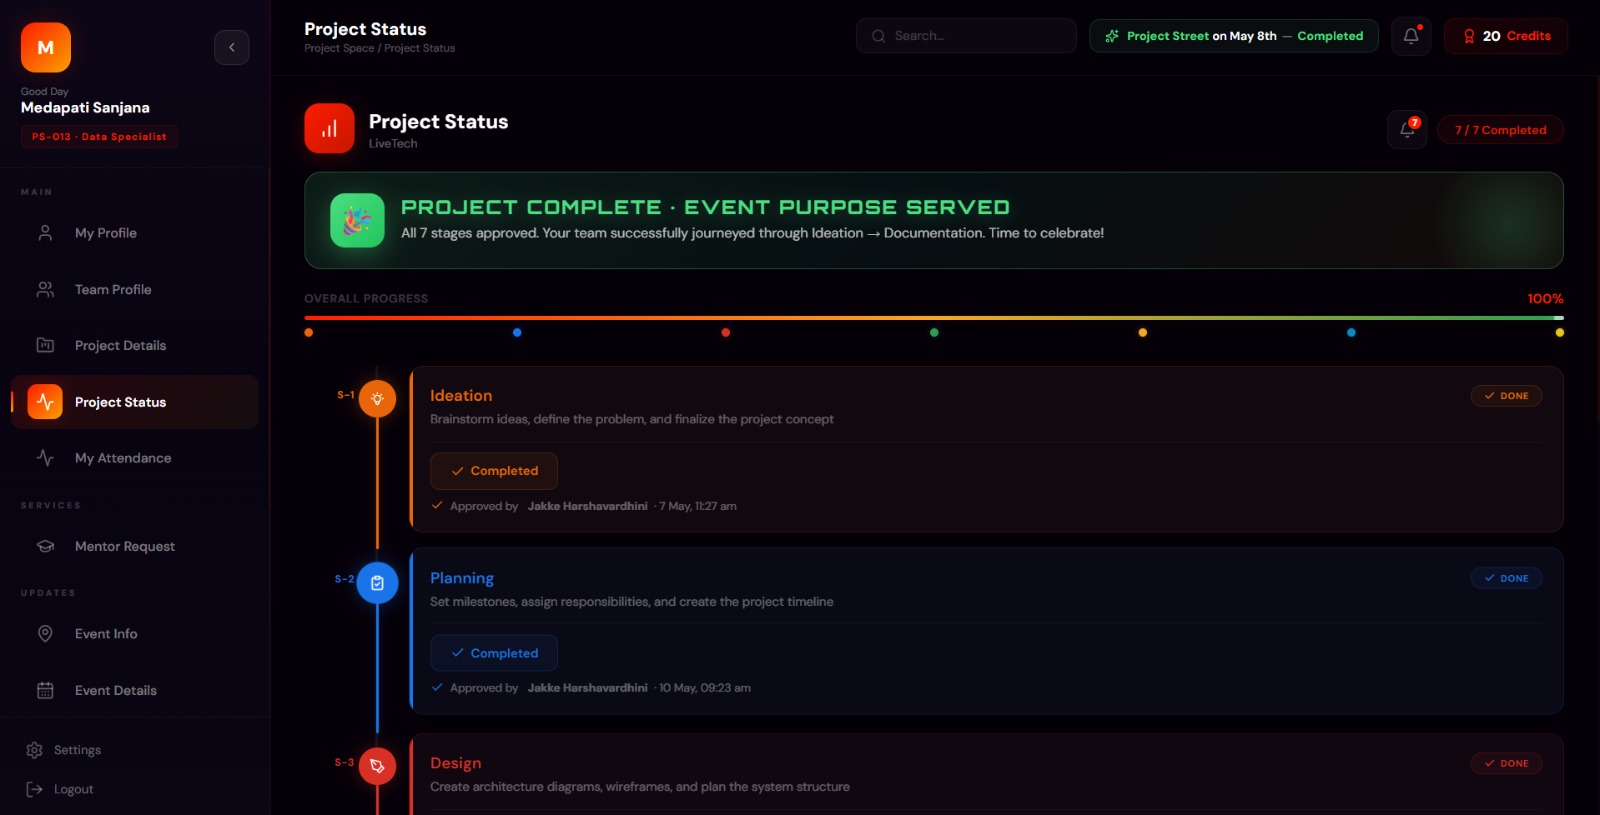Image resolution: width=1600 pixels, height=815 pixels.
Task: Click the blue second progress dot
Action: [517, 333]
